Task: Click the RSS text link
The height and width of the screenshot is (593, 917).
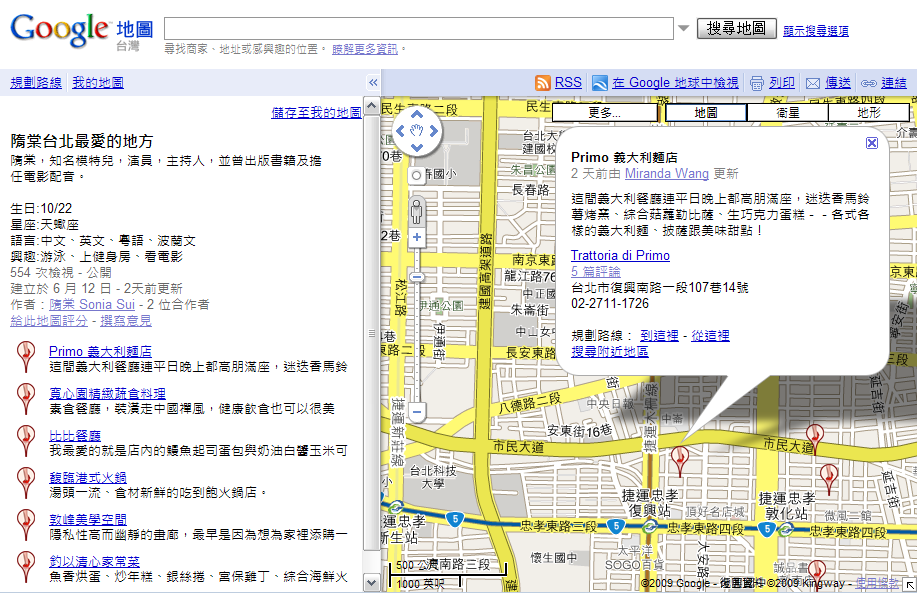Action: [x=568, y=82]
